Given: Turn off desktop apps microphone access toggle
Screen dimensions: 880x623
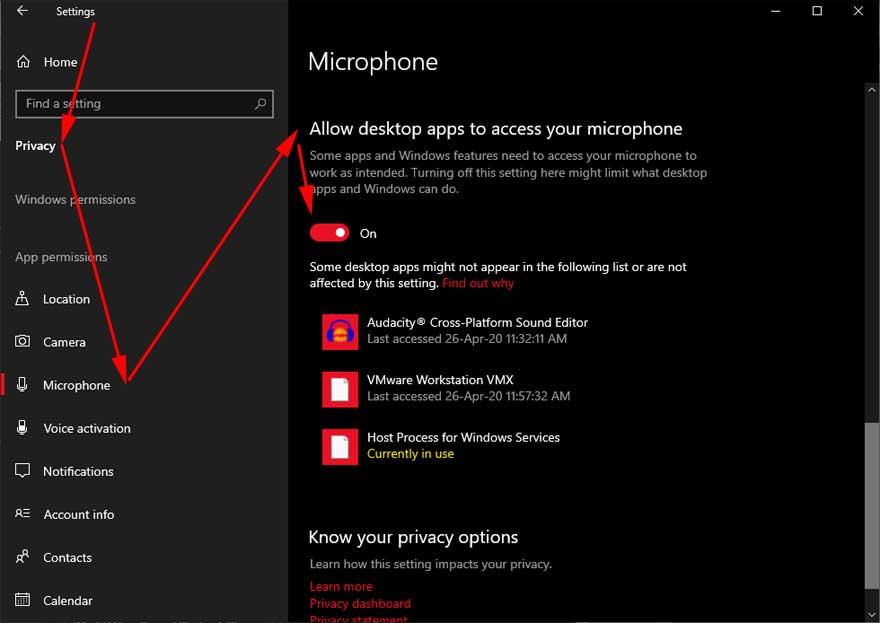Looking at the screenshot, I should click(329, 233).
